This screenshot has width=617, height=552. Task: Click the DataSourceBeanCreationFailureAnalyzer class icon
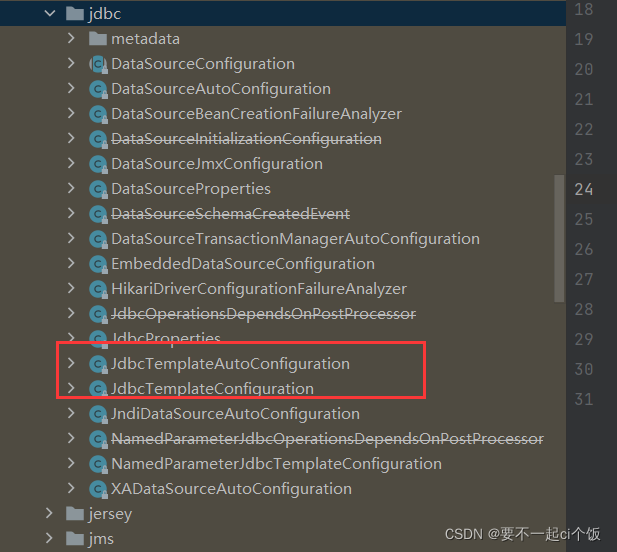coord(98,114)
